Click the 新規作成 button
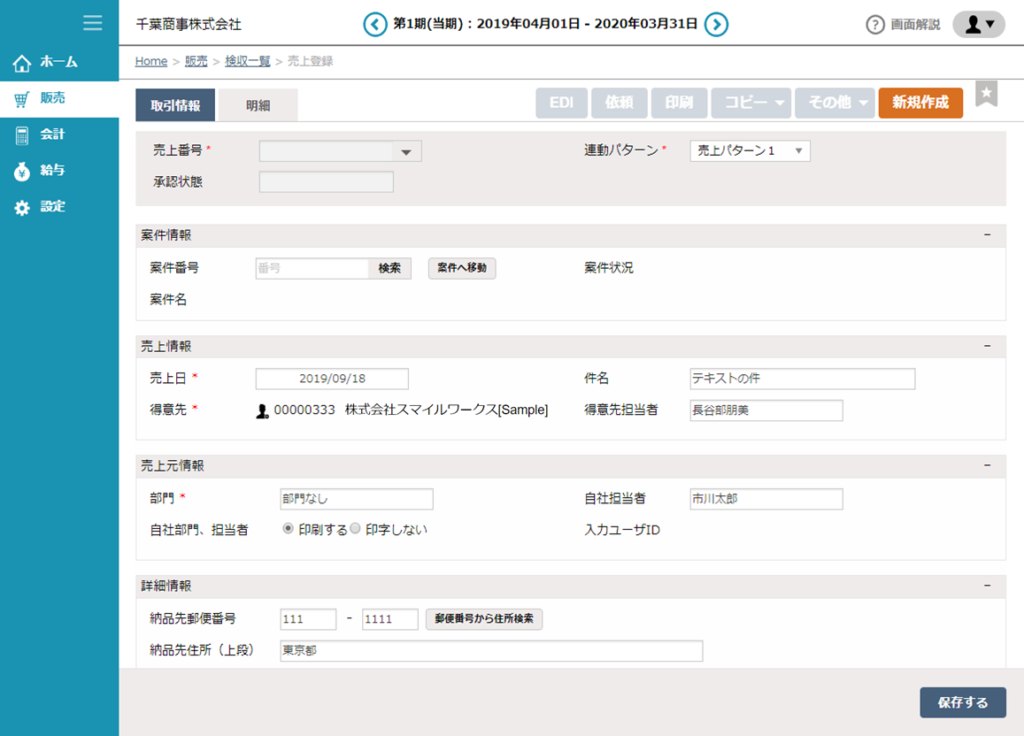Screen dimensions: 1024x736 click(x=920, y=102)
